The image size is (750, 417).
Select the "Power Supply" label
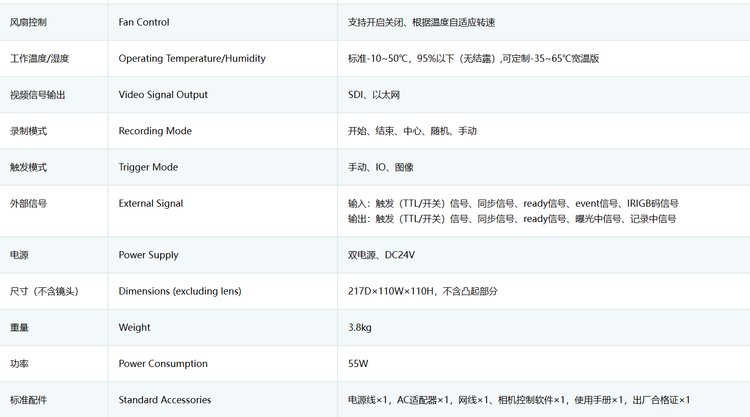[148, 255]
